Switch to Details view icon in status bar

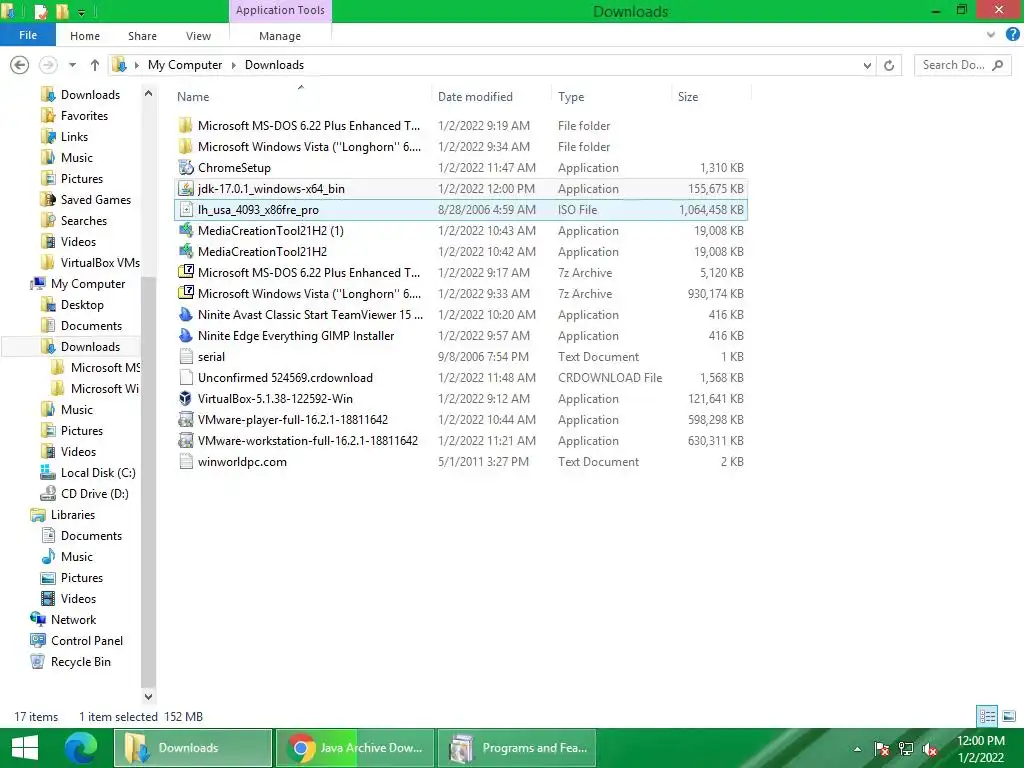coord(987,716)
